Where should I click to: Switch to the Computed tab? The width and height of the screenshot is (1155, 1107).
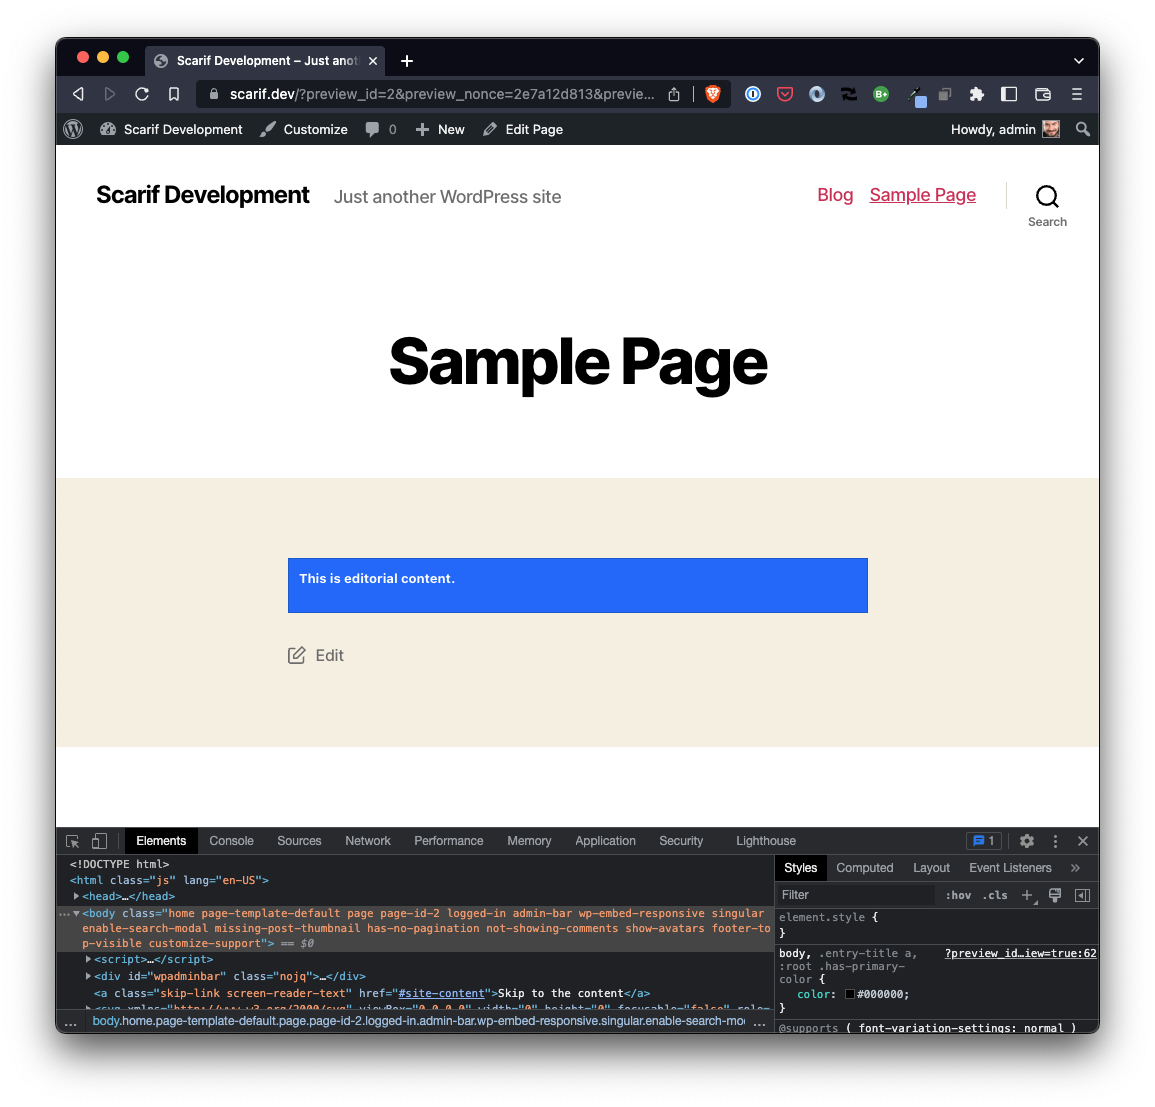[864, 867]
